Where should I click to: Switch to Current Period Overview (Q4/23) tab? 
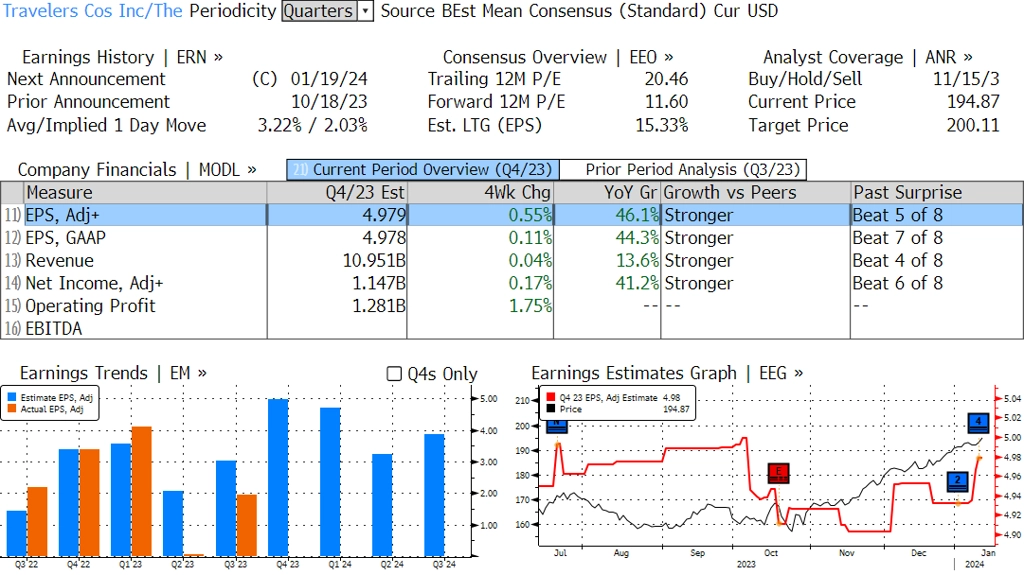423,170
